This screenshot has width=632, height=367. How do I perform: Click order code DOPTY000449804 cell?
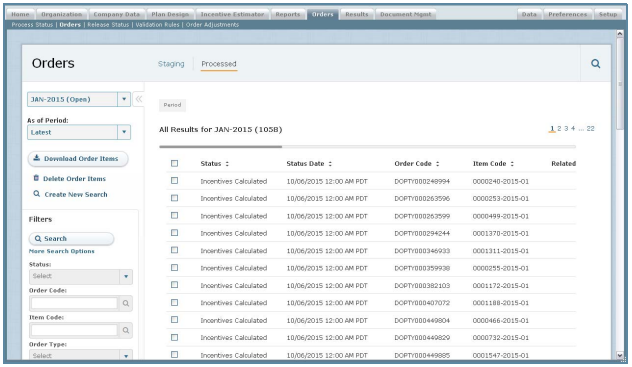point(422,321)
